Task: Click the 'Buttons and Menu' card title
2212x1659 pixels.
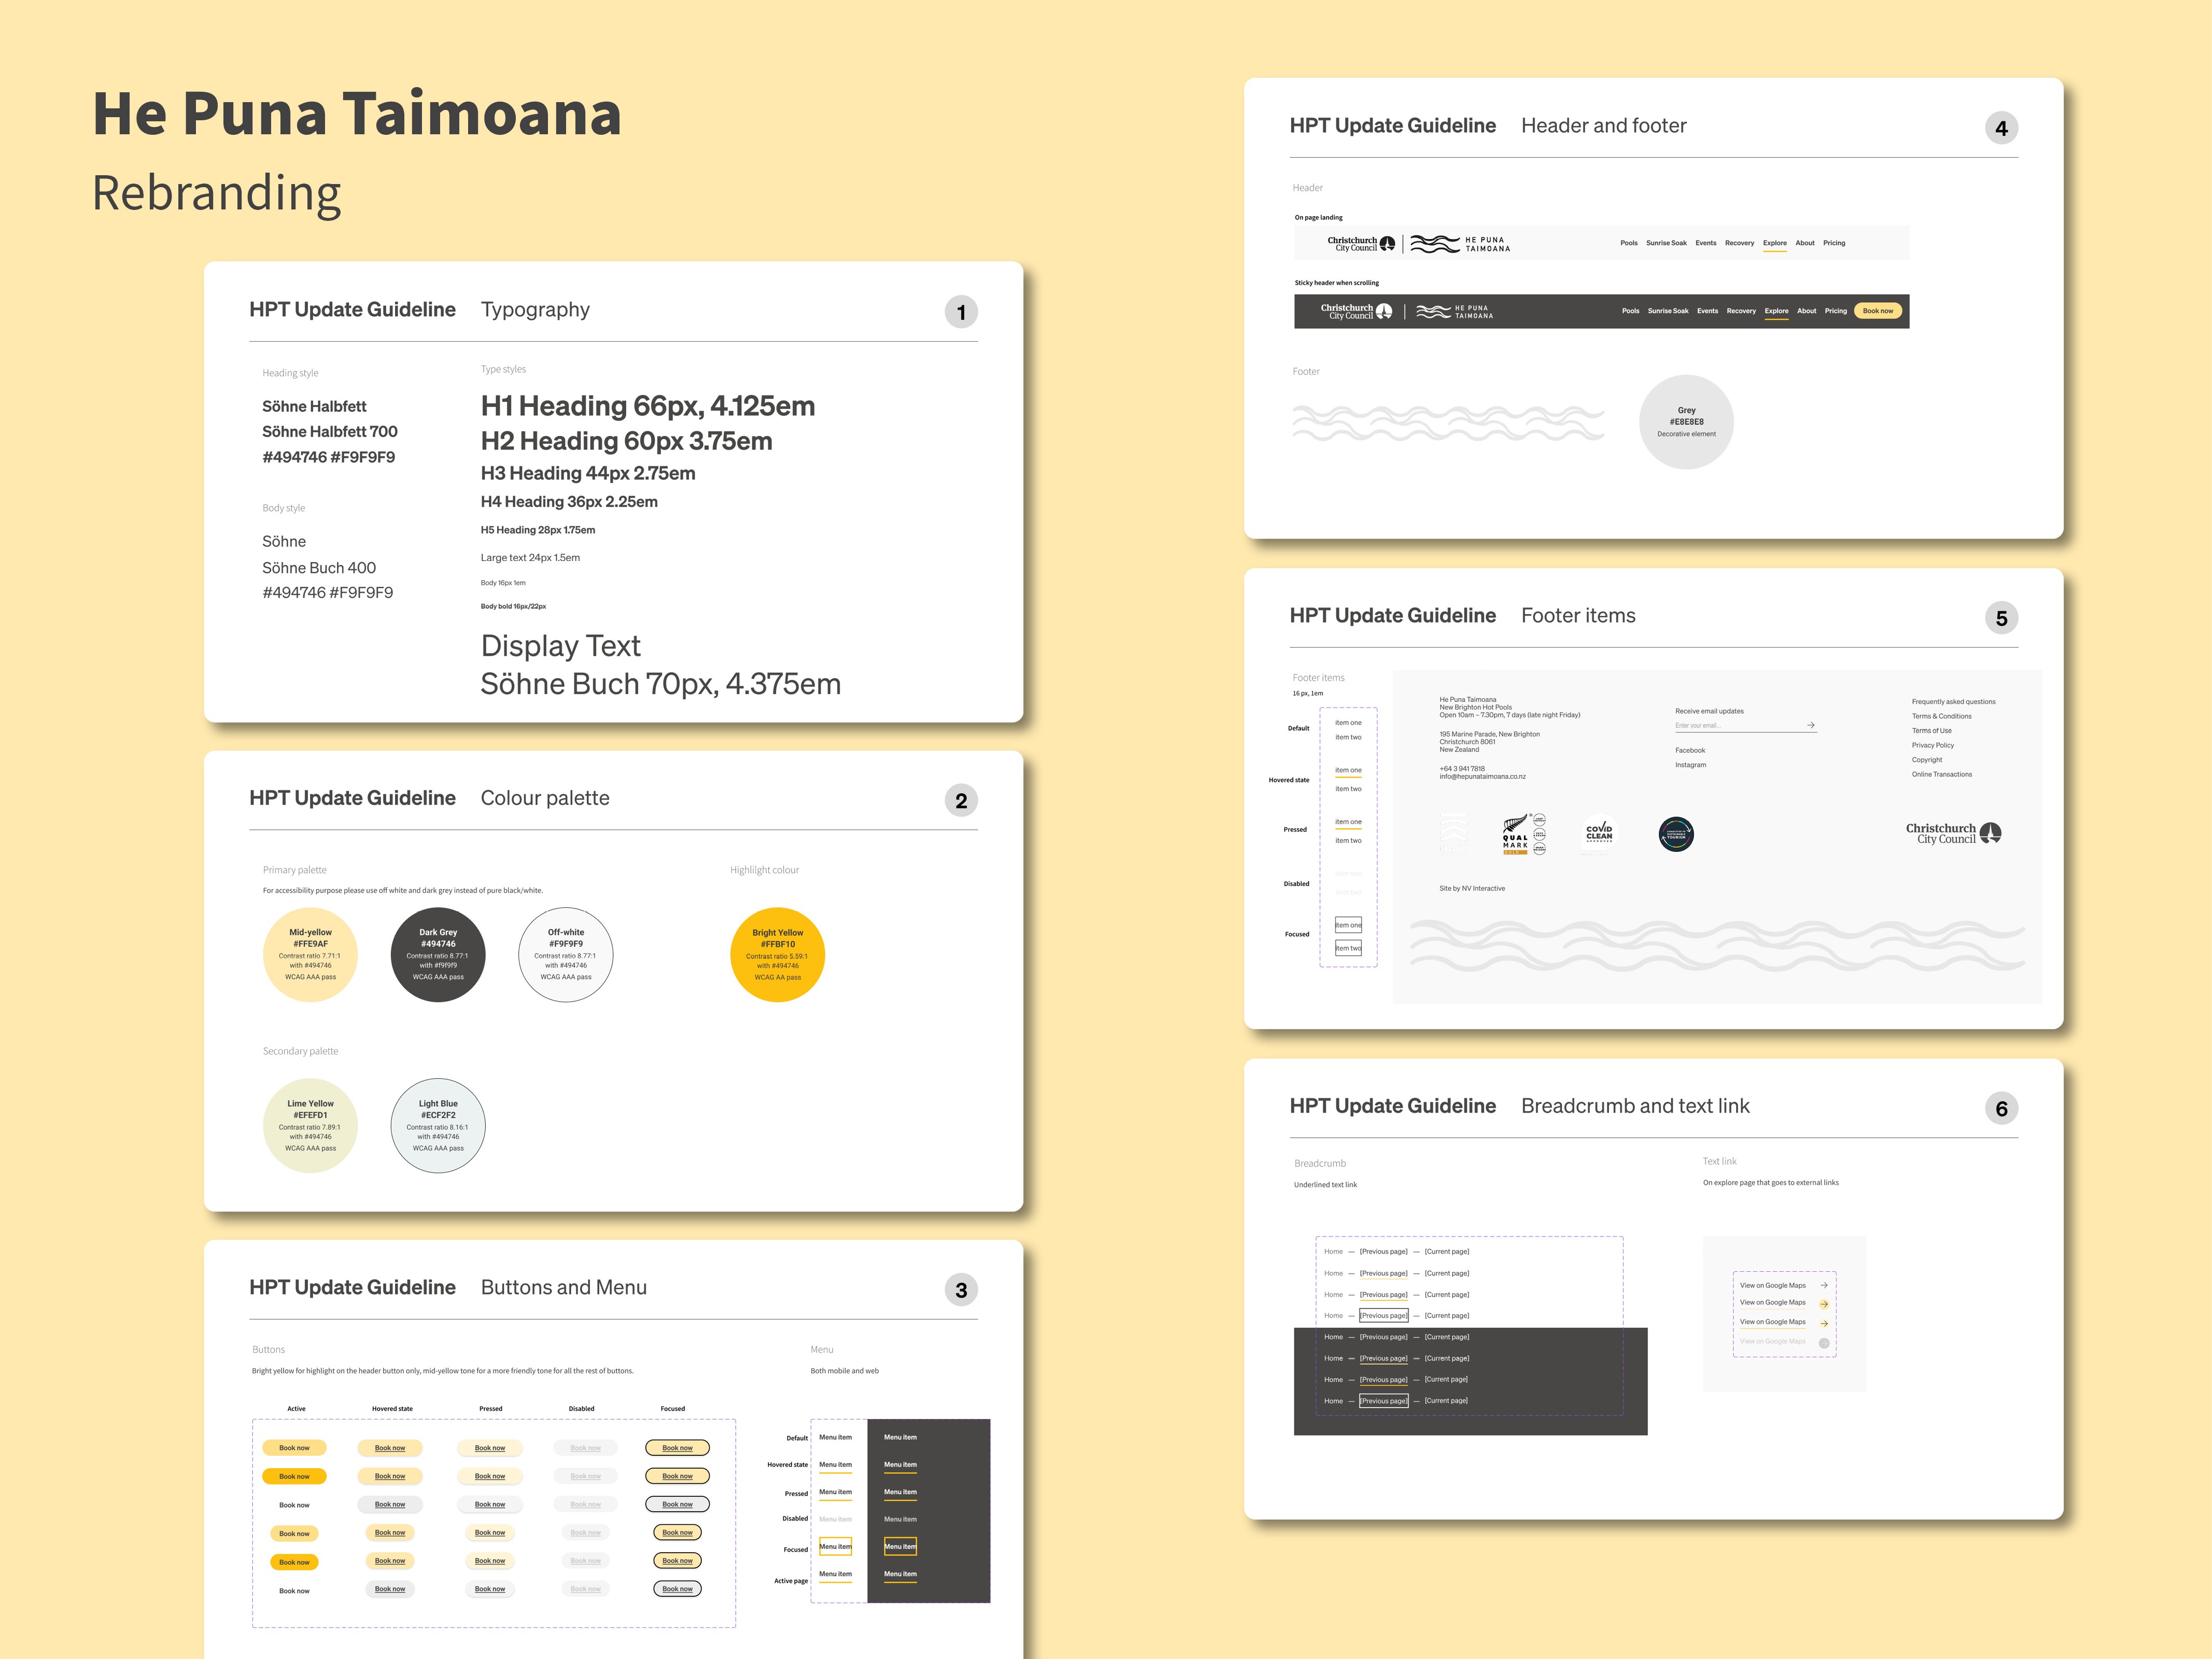Action: (x=564, y=1288)
